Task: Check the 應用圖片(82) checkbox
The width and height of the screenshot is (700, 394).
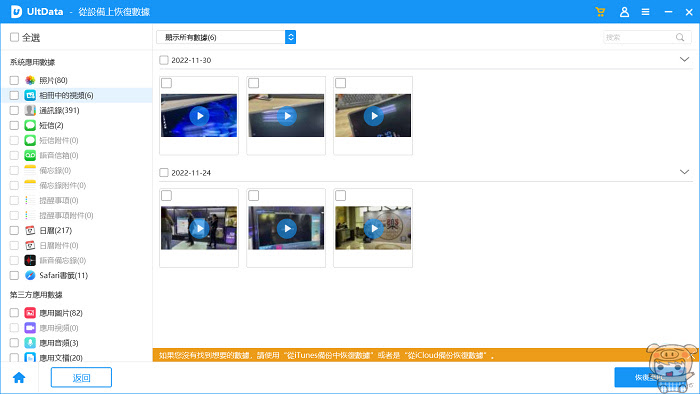Action: 14,313
